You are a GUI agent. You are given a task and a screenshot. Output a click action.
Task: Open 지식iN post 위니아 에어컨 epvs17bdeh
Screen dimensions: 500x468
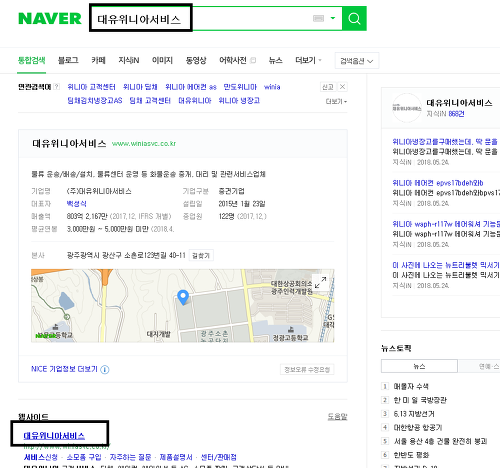(x=438, y=183)
